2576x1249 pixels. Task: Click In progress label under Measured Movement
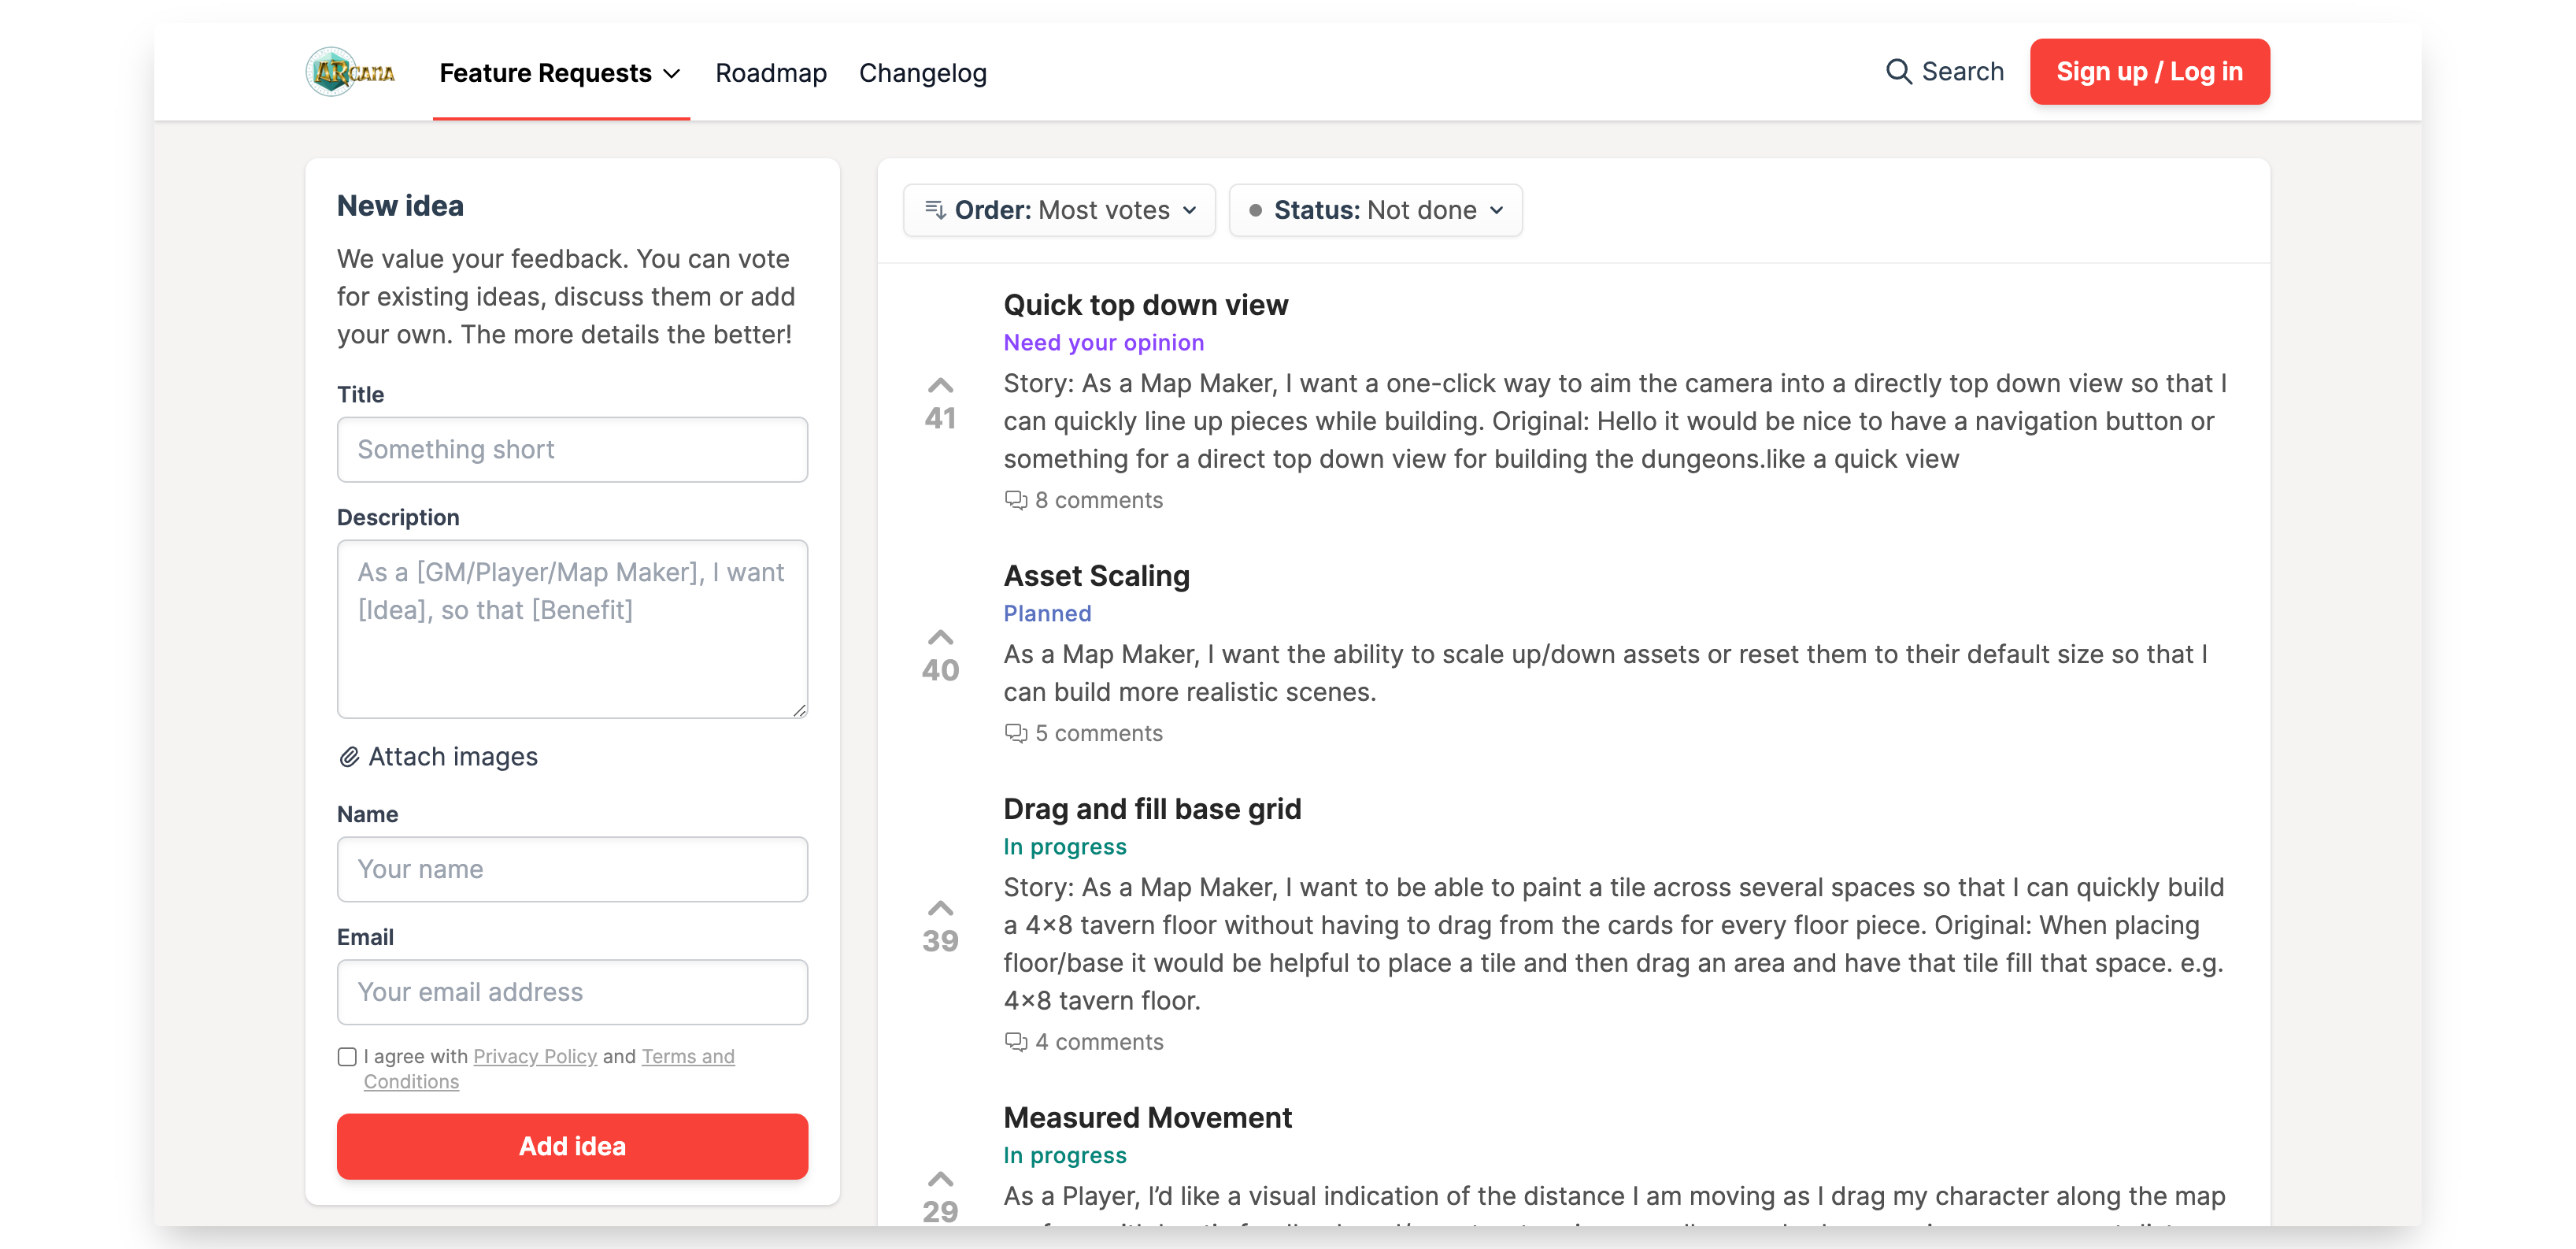(1065, 1156)
